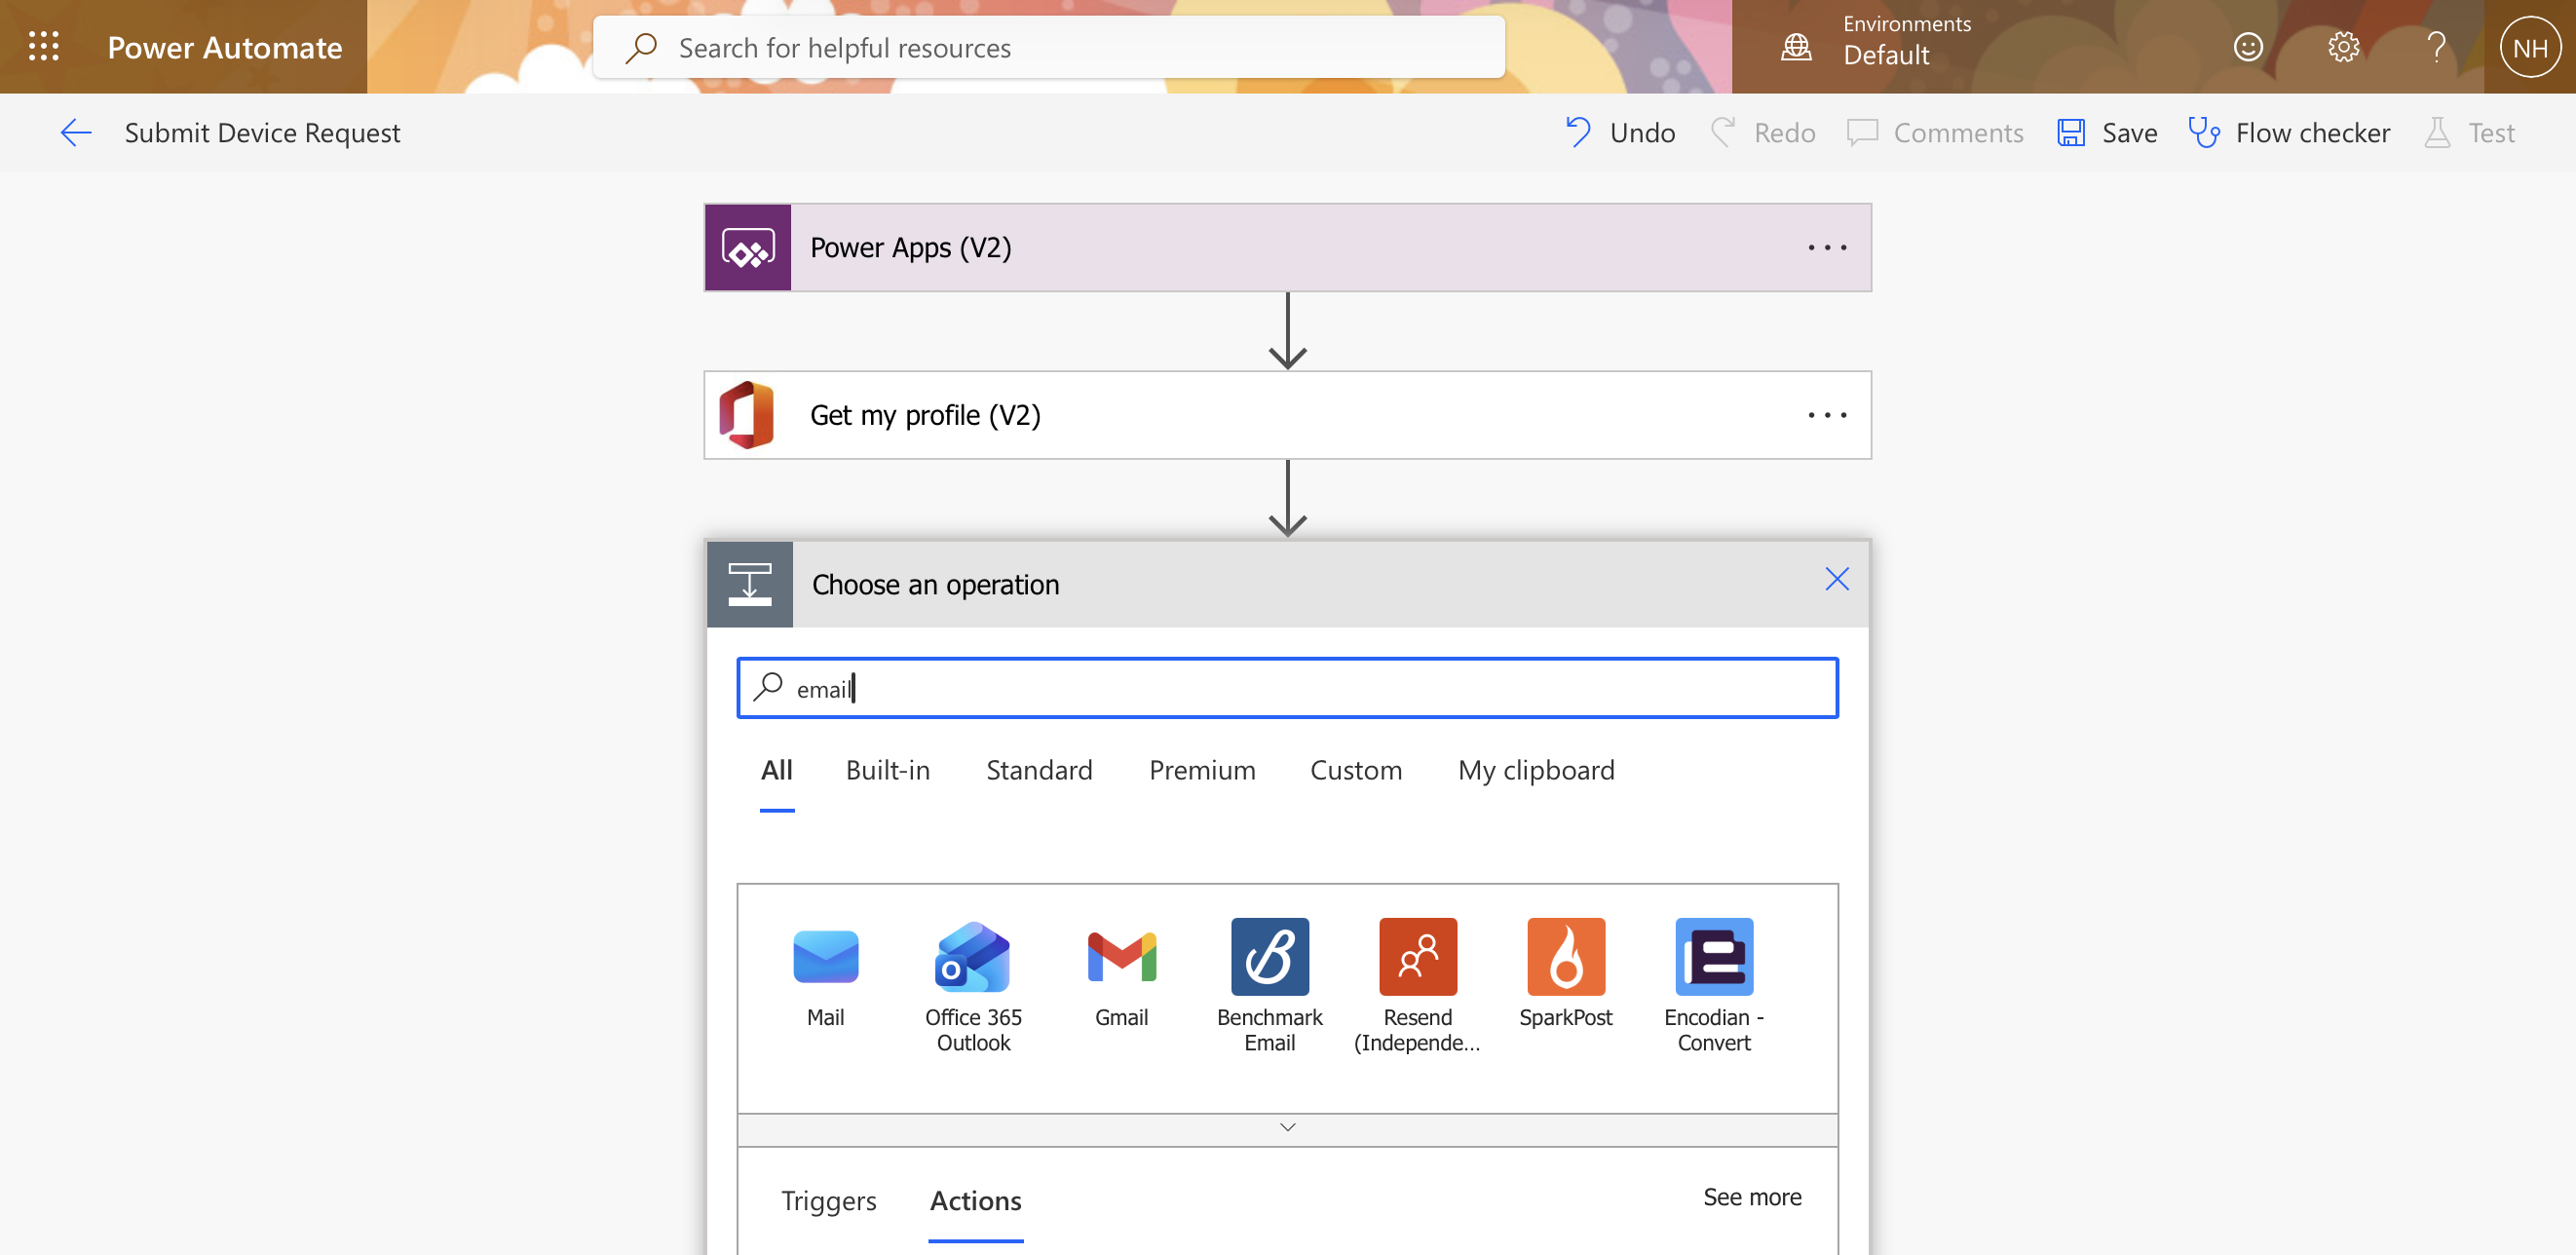Switch to the All tab
The image size is (2576, 1255).
click(x=777, y=771)
